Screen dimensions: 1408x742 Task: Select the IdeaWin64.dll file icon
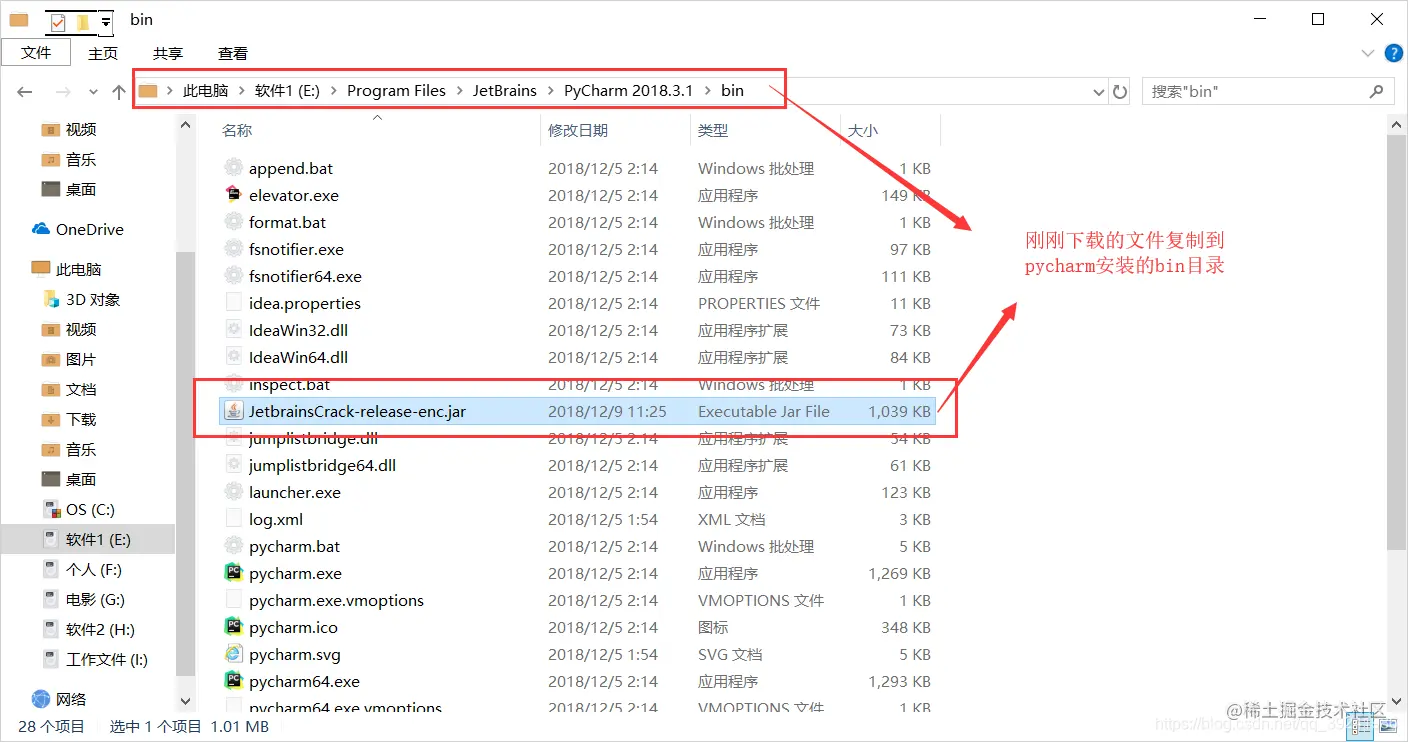[233, 357]
